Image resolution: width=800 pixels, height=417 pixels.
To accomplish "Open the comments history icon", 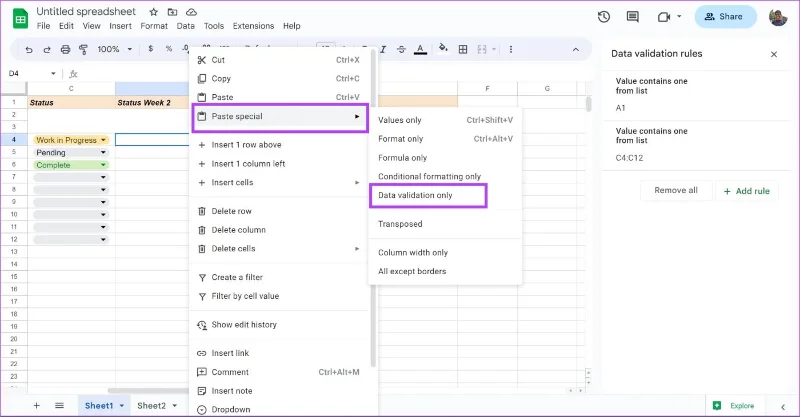I will pos(633,17).
